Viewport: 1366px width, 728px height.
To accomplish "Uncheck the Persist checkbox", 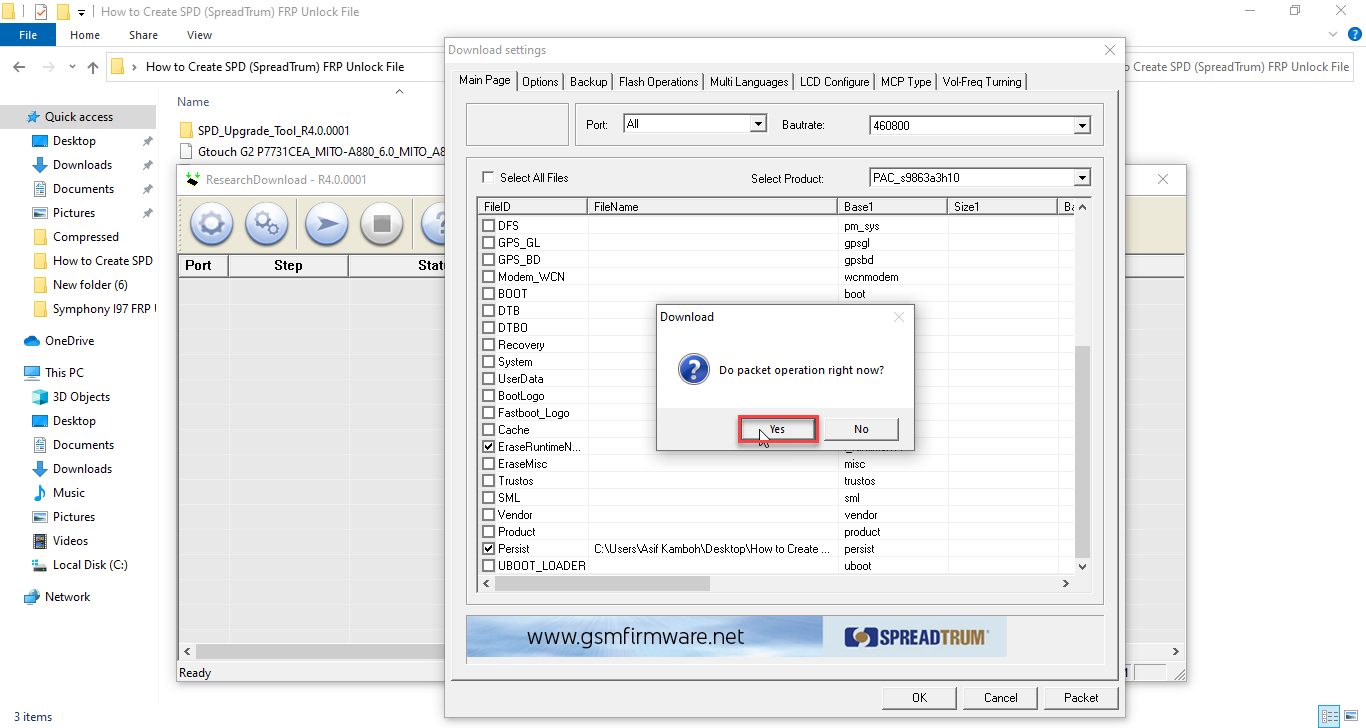I will 489,549.
